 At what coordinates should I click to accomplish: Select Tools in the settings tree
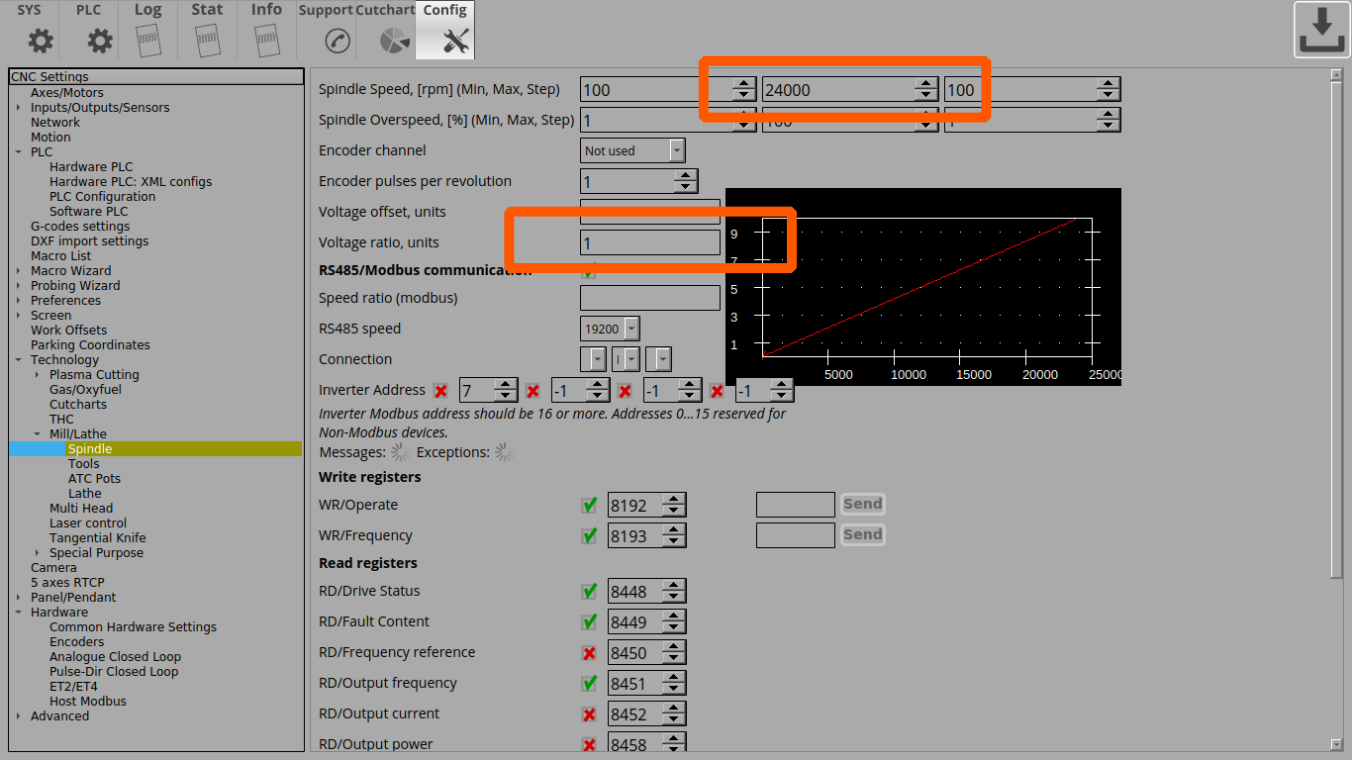84,464
